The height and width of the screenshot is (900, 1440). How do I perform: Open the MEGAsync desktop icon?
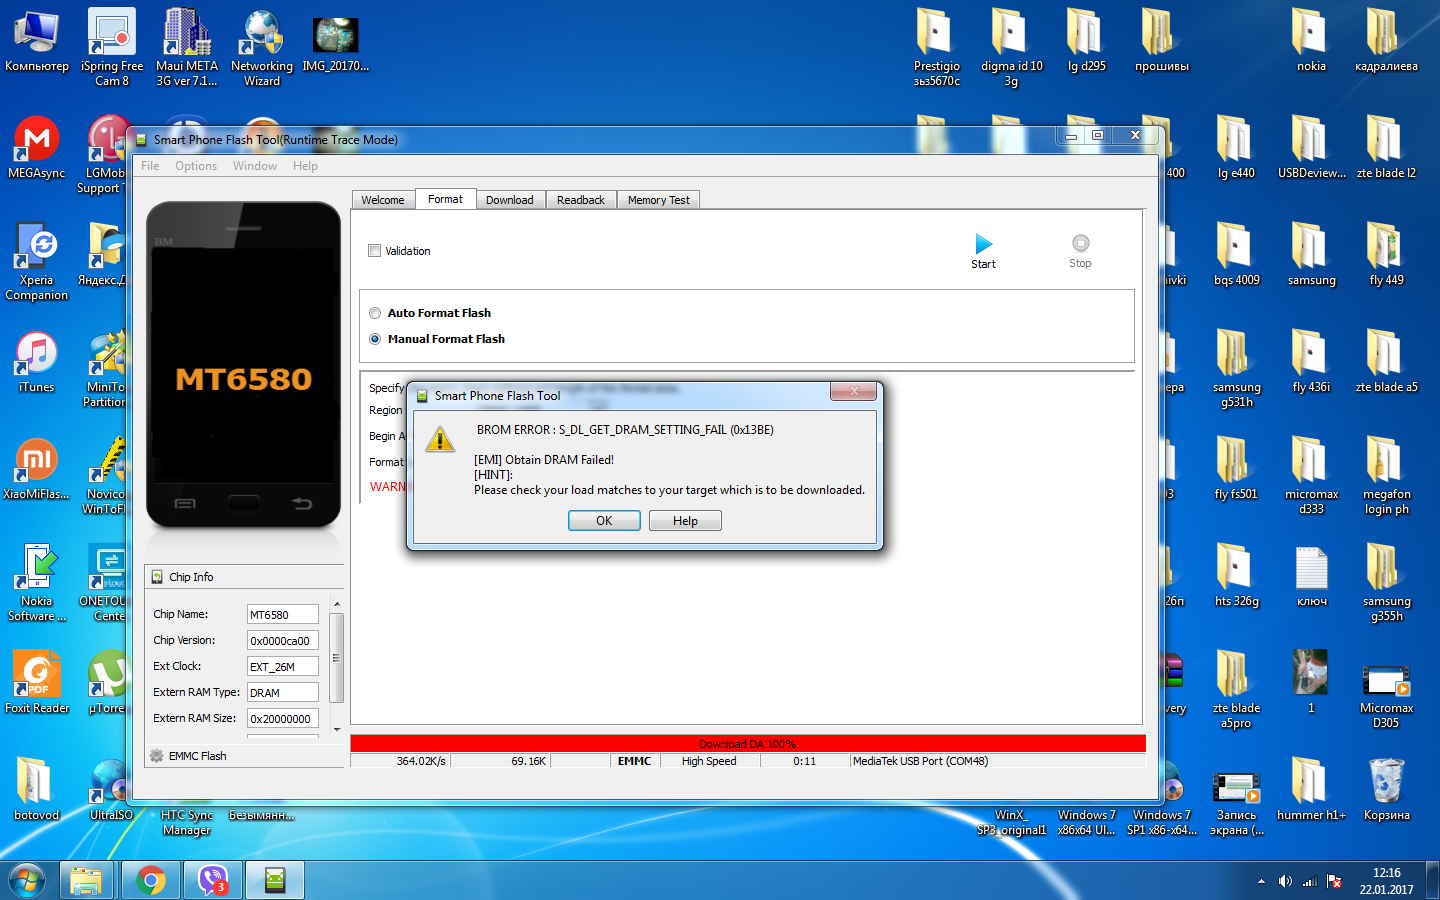pyautogui.click(x=37, y=140)
